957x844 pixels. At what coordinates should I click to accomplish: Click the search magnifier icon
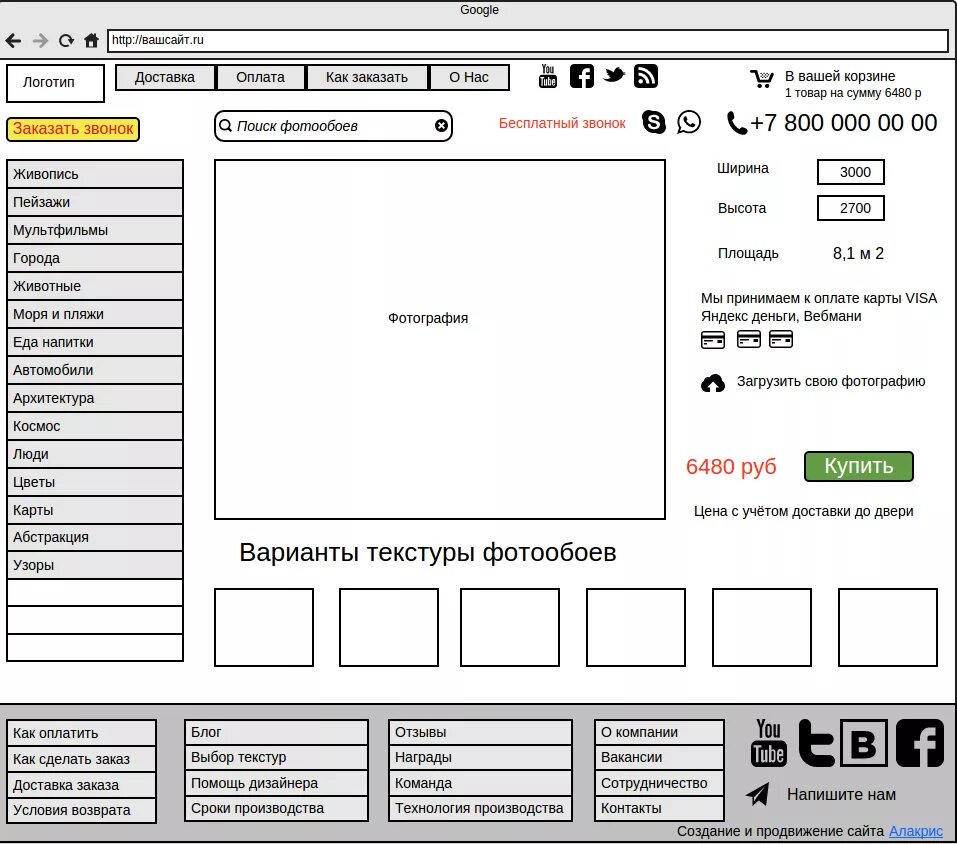click(225, 126)
